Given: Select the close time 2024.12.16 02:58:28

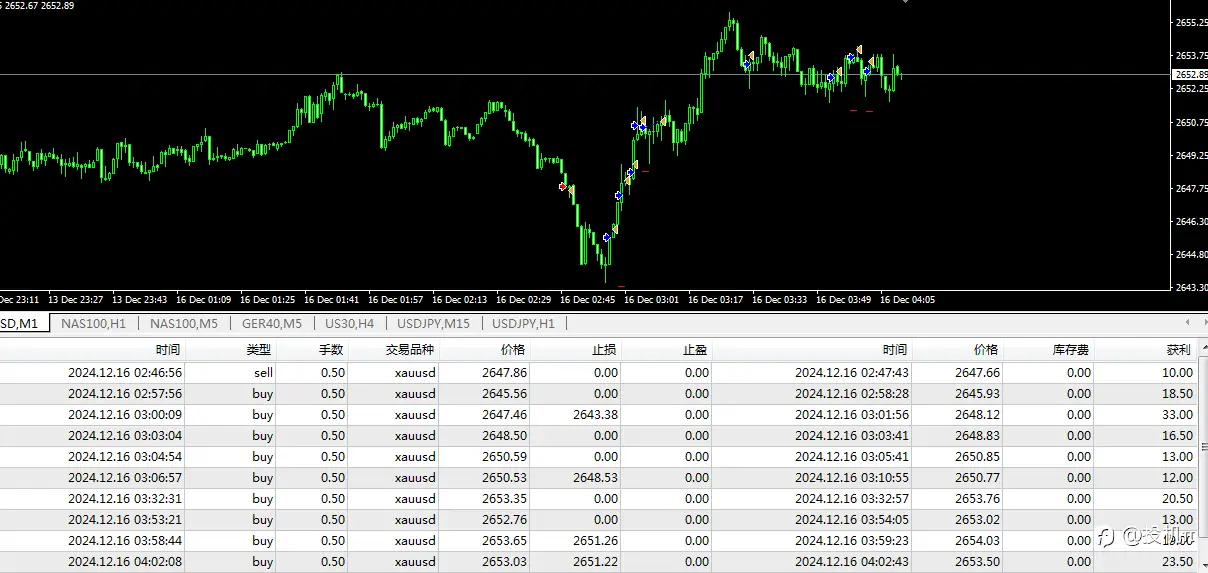Looking at the screenshot, I should click(x=852, y=393).
